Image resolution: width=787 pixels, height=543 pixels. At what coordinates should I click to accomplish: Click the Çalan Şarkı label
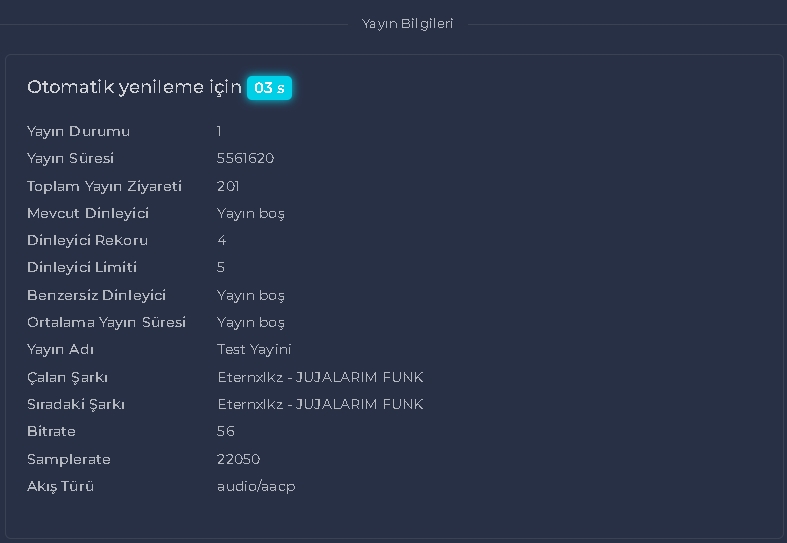click(67, 378)
